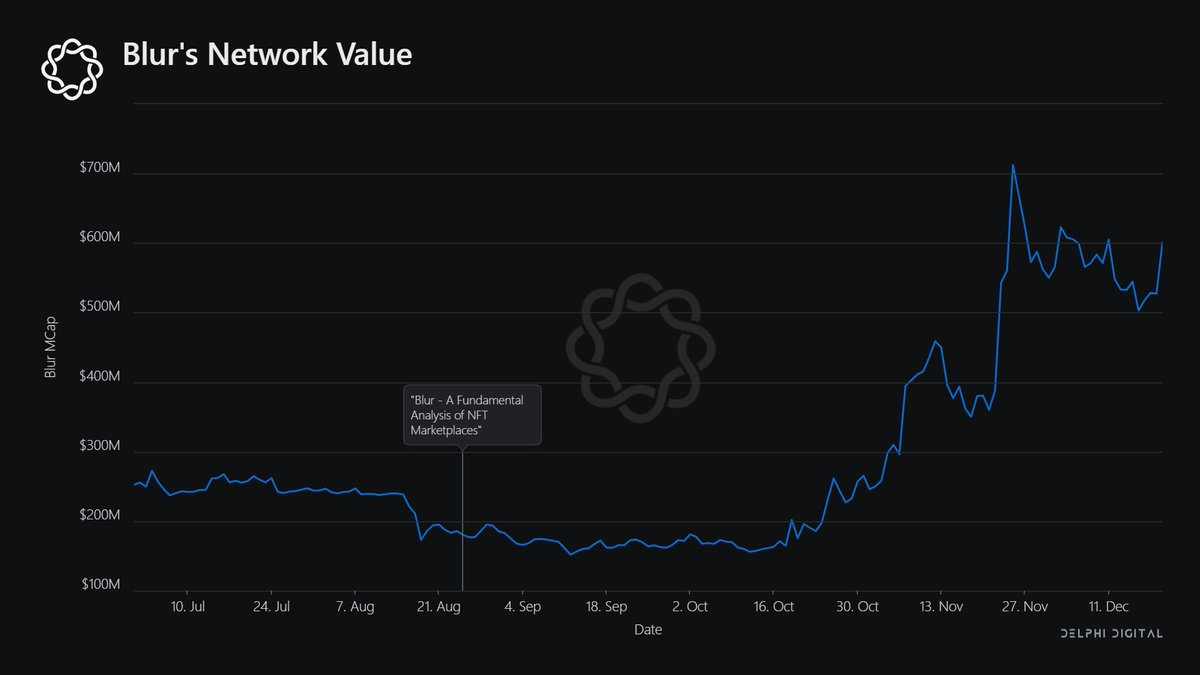Click the "24. Jul" date label
Screen dimensions: 1200x675
point(272,607)
